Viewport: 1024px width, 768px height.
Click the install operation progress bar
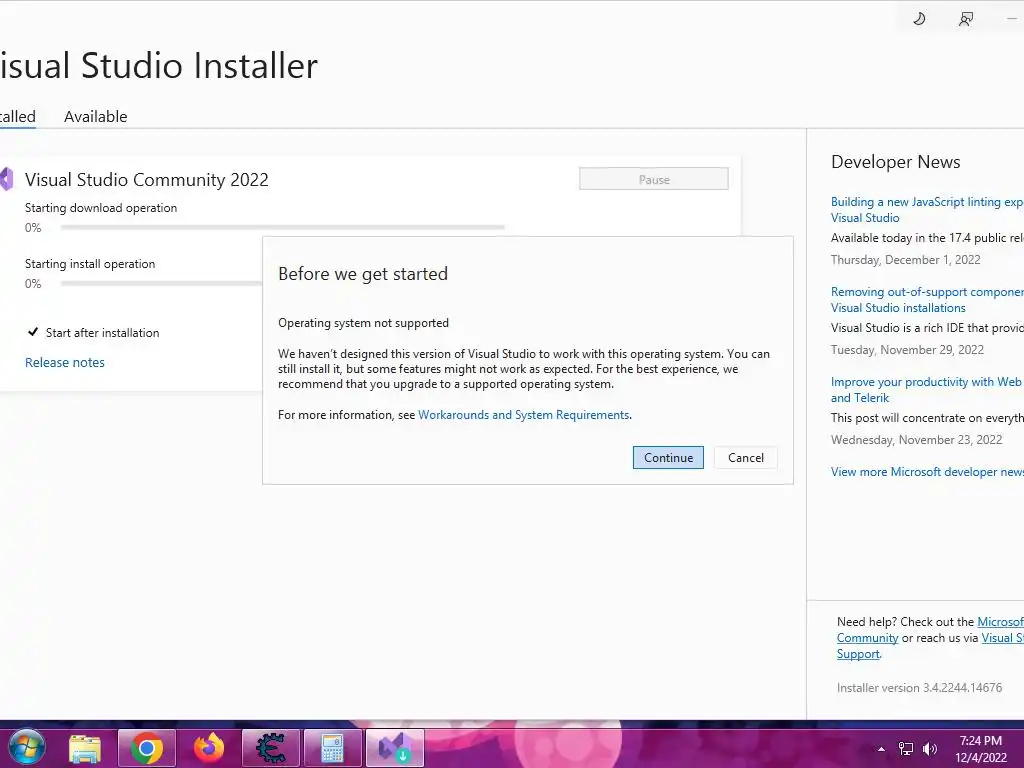coord(161,283)
